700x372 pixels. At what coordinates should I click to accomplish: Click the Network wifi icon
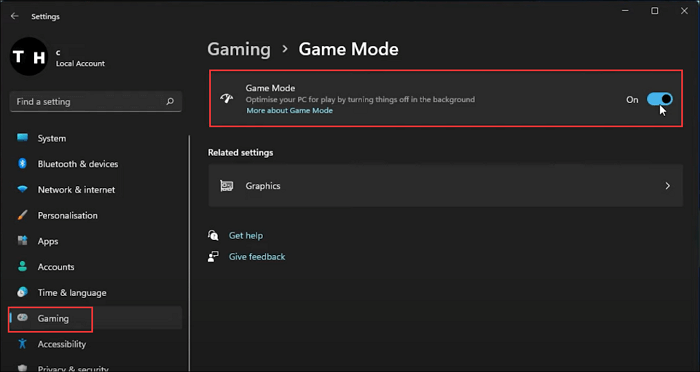[22, 189]
